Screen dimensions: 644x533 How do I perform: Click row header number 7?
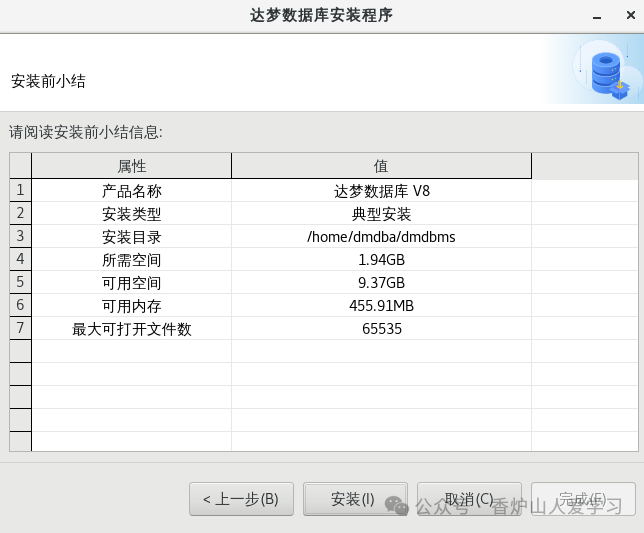pos(20,328)
